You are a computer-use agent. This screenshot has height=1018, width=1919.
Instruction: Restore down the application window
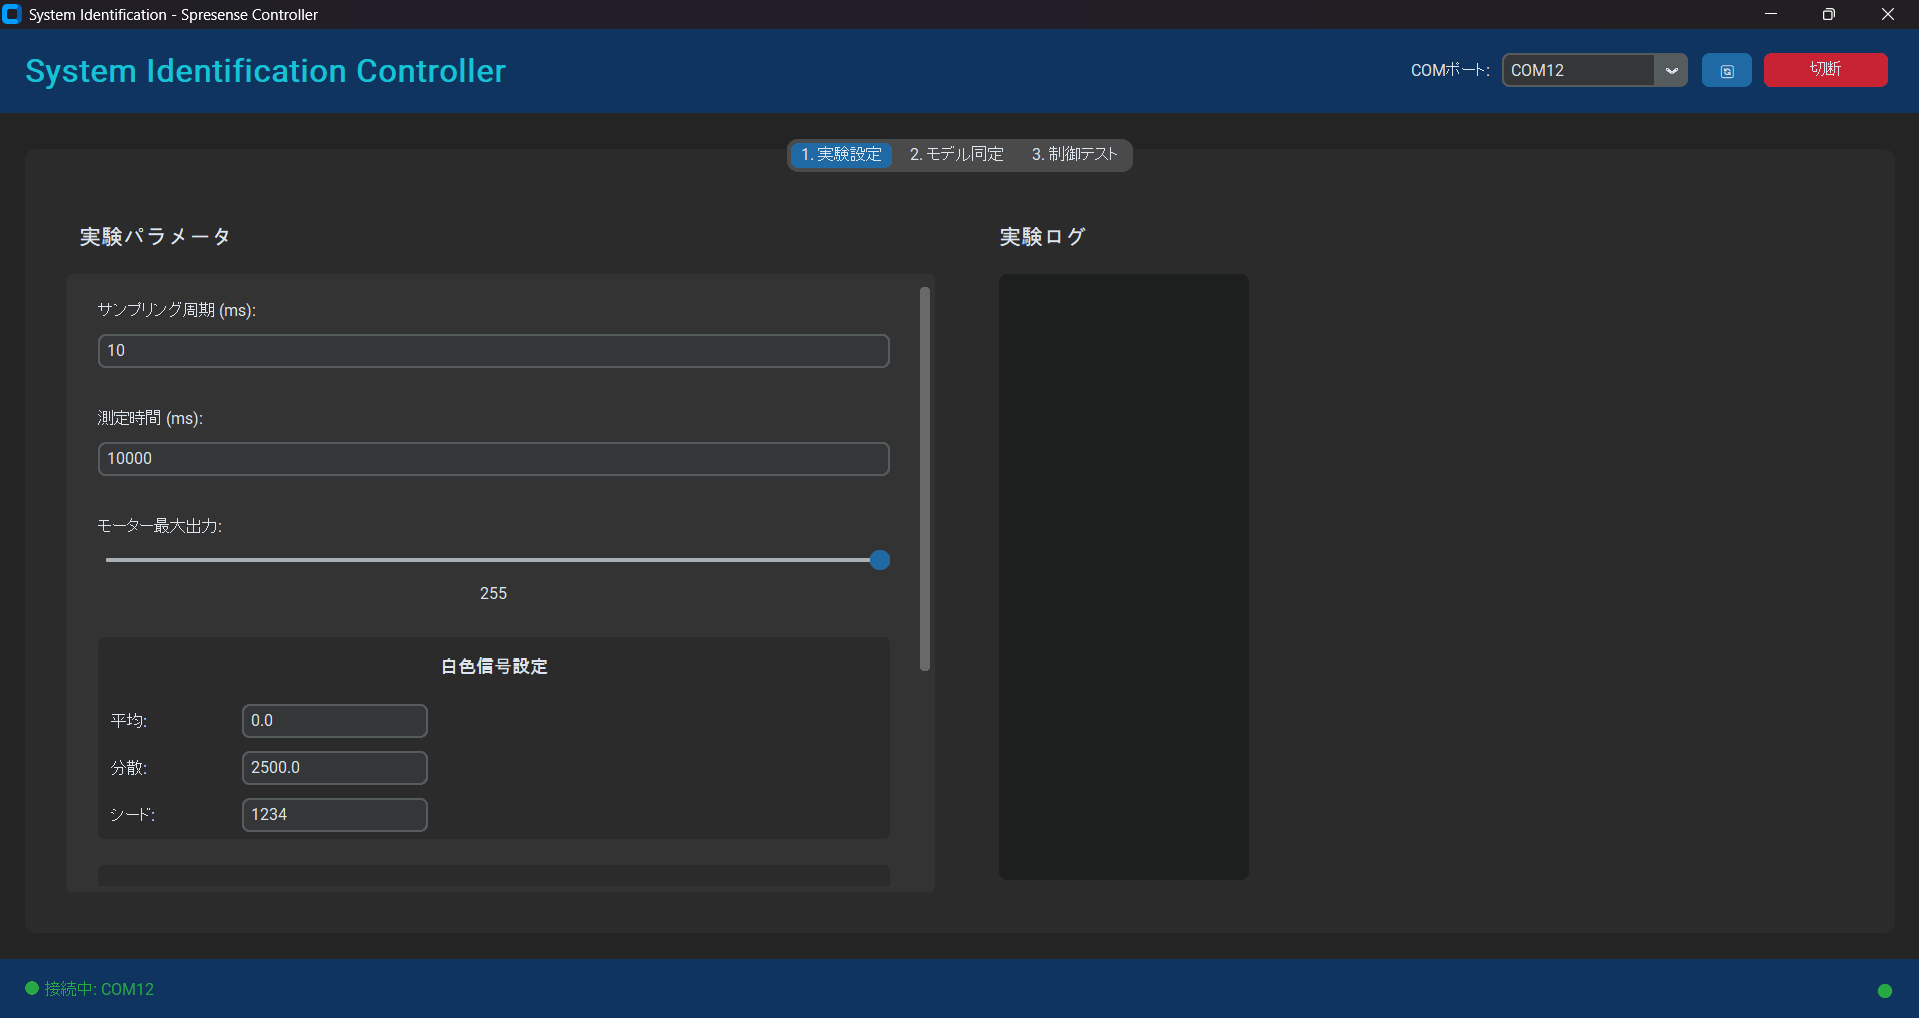point(1828,14)
